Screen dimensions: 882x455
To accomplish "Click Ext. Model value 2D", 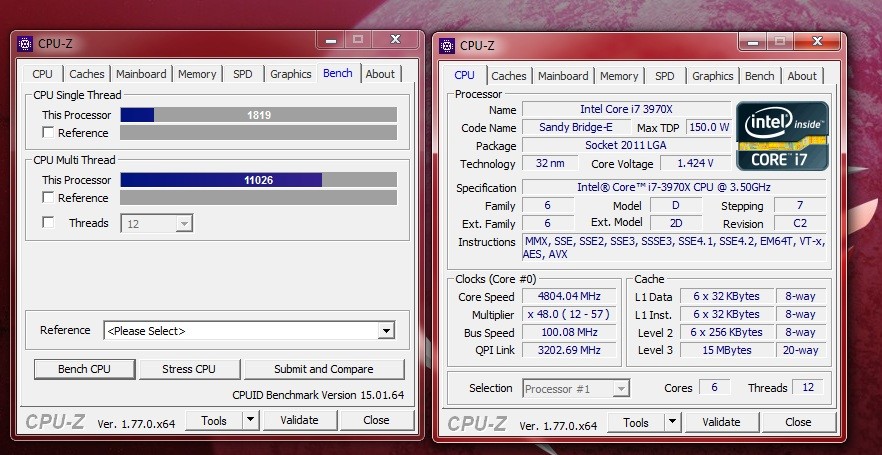I will [676, 223].
